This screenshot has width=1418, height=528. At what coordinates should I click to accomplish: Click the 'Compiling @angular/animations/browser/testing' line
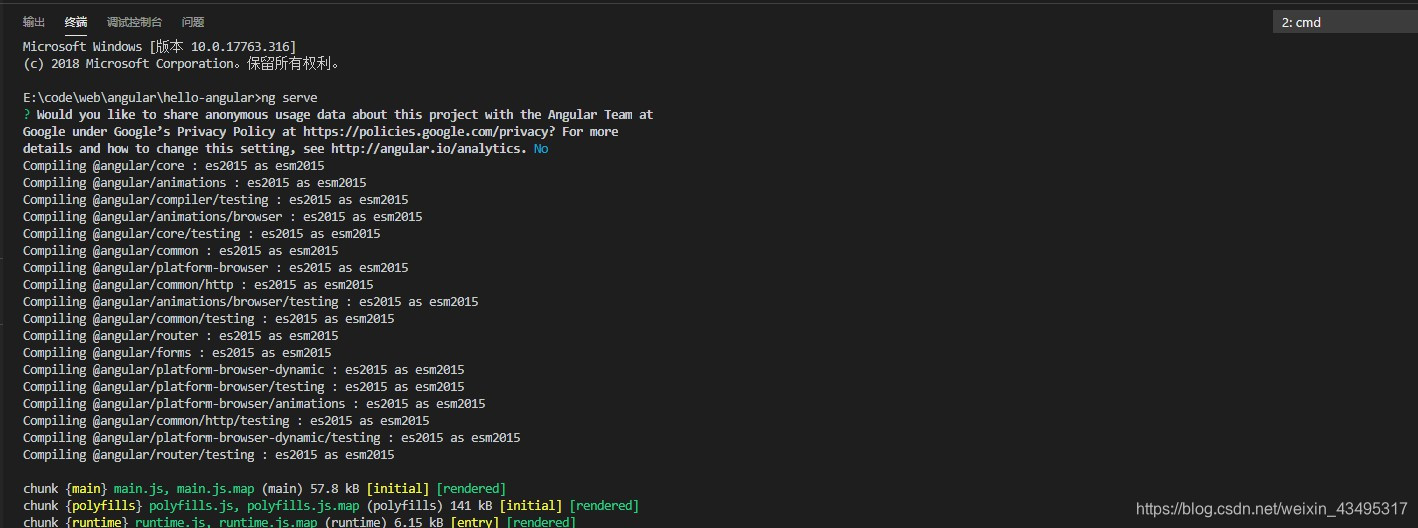point(251,302)
